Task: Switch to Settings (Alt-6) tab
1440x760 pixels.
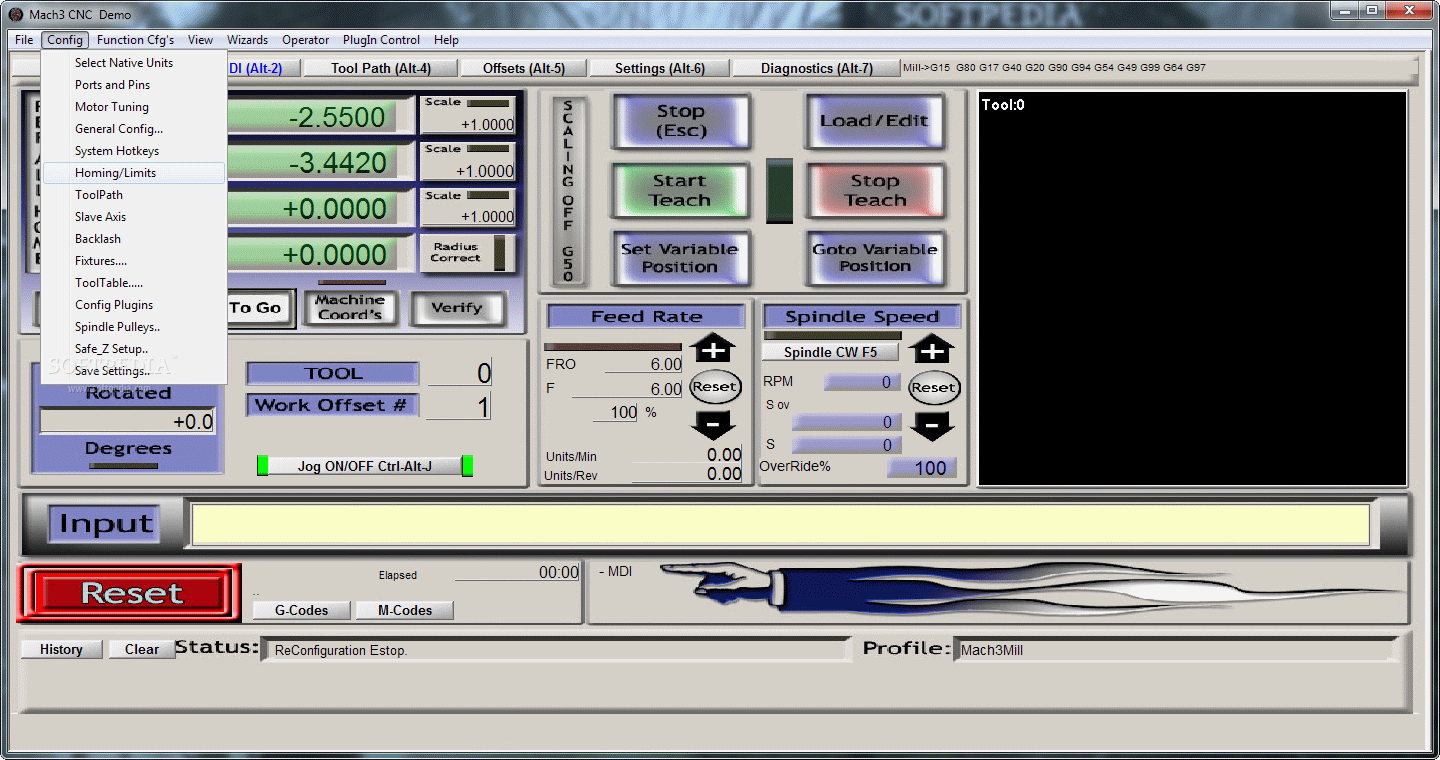Action: (659, 68)
